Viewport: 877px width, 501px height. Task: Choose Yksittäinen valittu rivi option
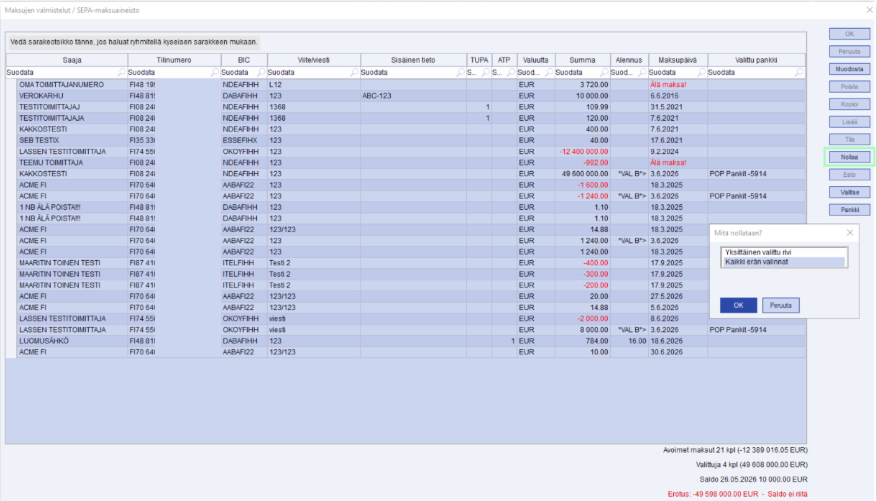pyautogui.click(x=784, y=252)
